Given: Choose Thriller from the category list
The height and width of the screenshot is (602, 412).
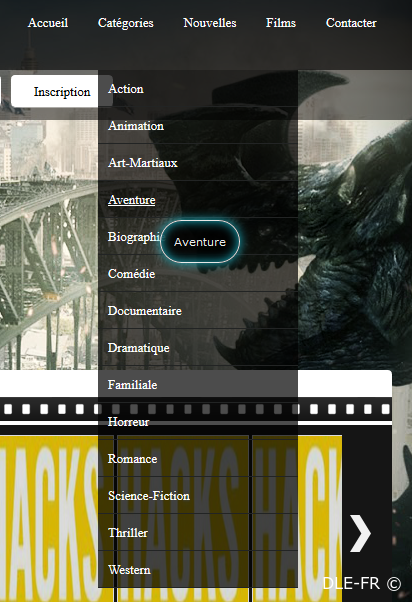Looking at the screenshot, I should (x=198, y=533).
